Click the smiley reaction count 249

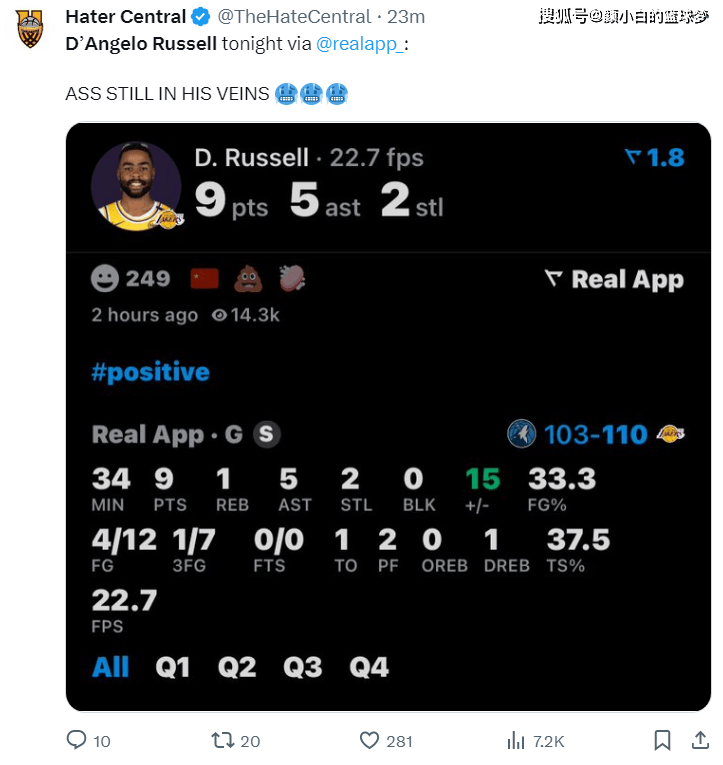point(131,279)
